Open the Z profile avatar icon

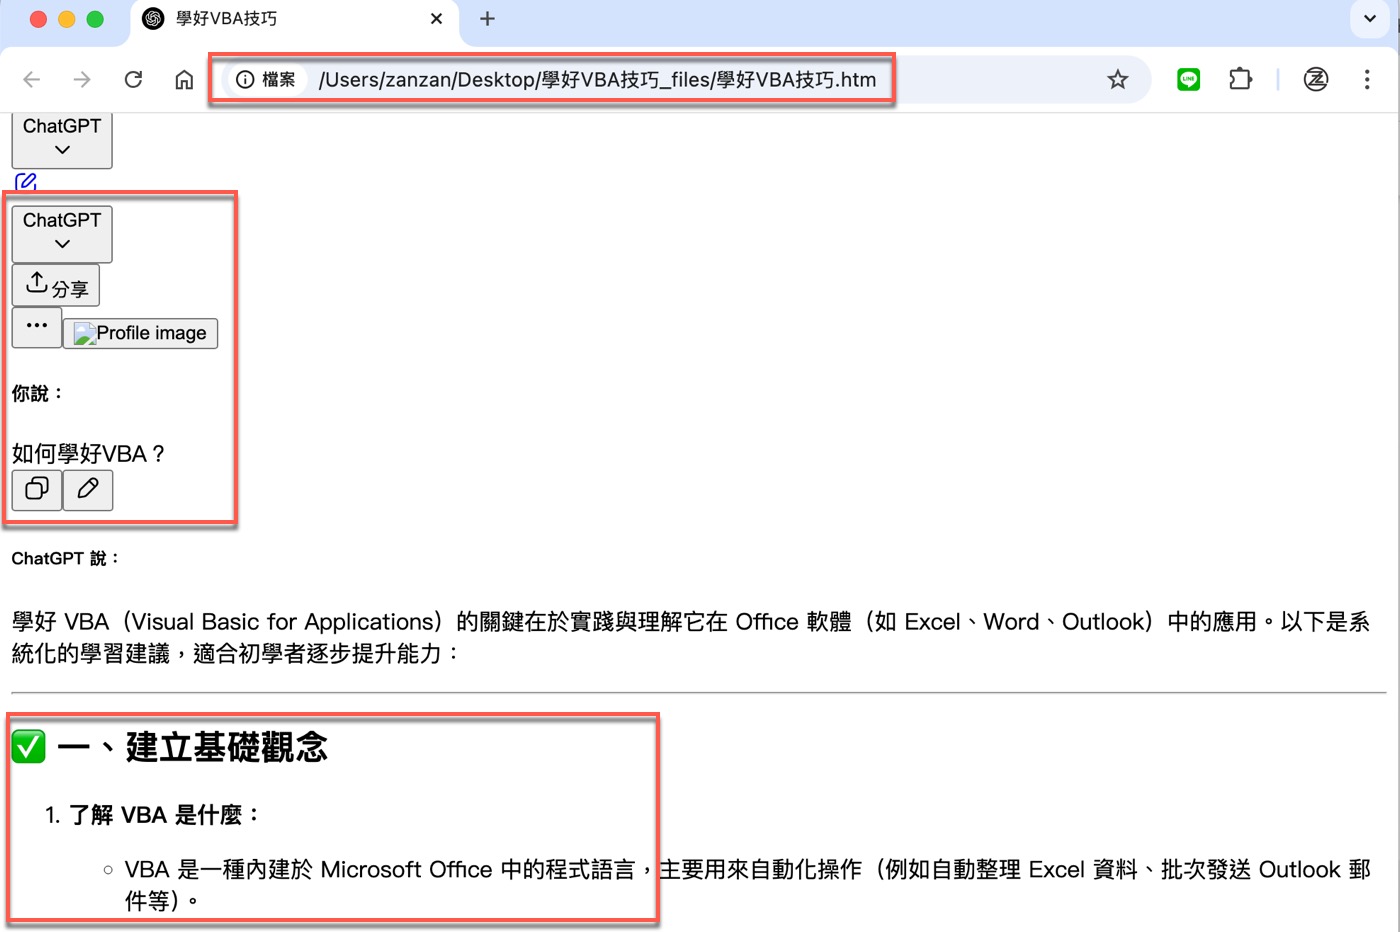[x=1316, y=80]
